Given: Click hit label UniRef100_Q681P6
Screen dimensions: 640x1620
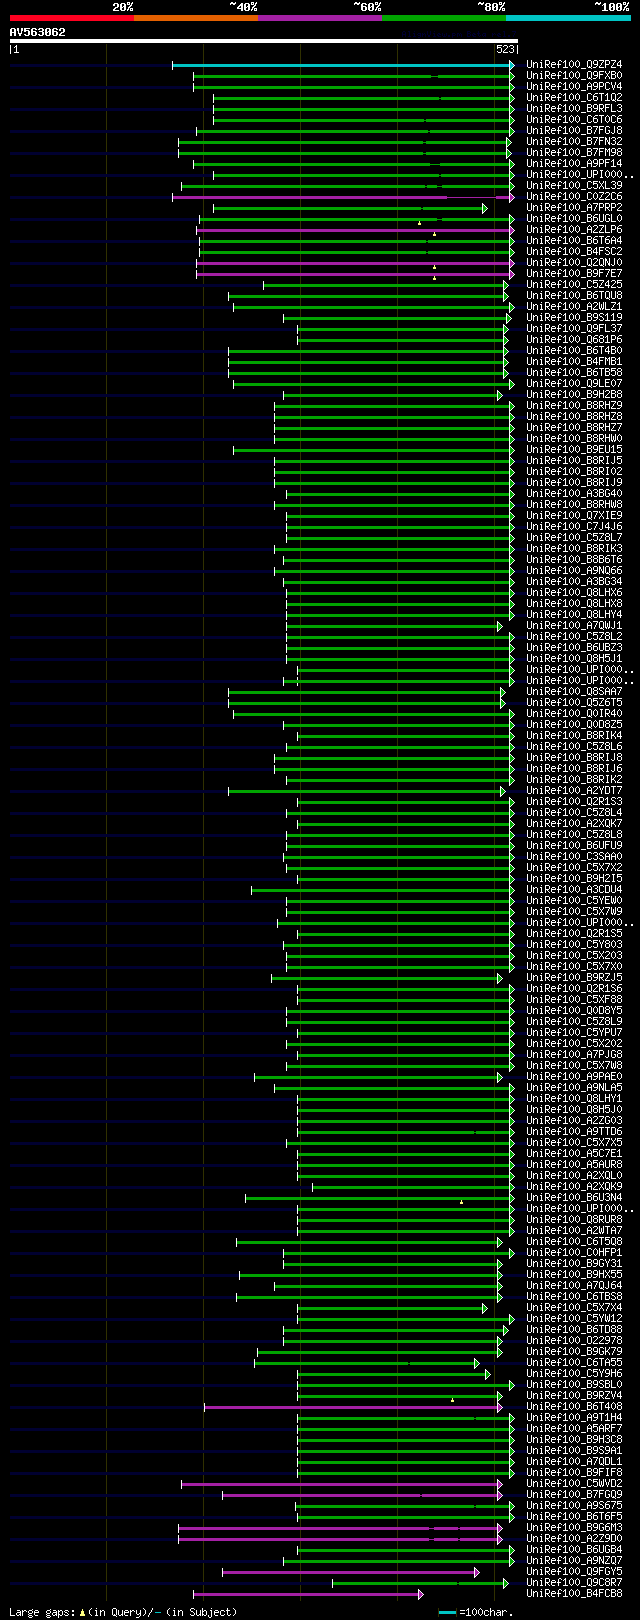Looking at the screenshot, I should click(x=574, y=340).
